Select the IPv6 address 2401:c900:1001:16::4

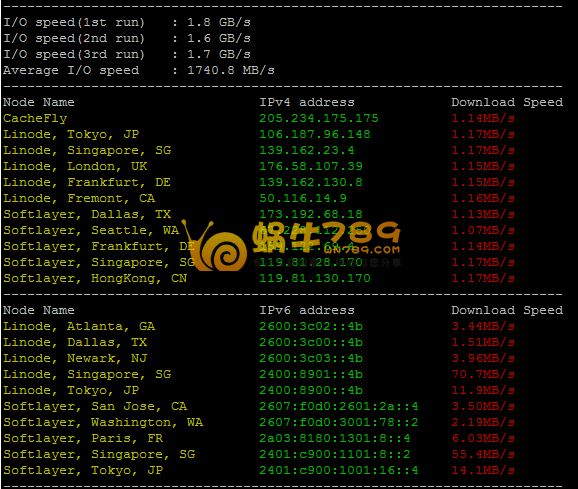[339, 471]
